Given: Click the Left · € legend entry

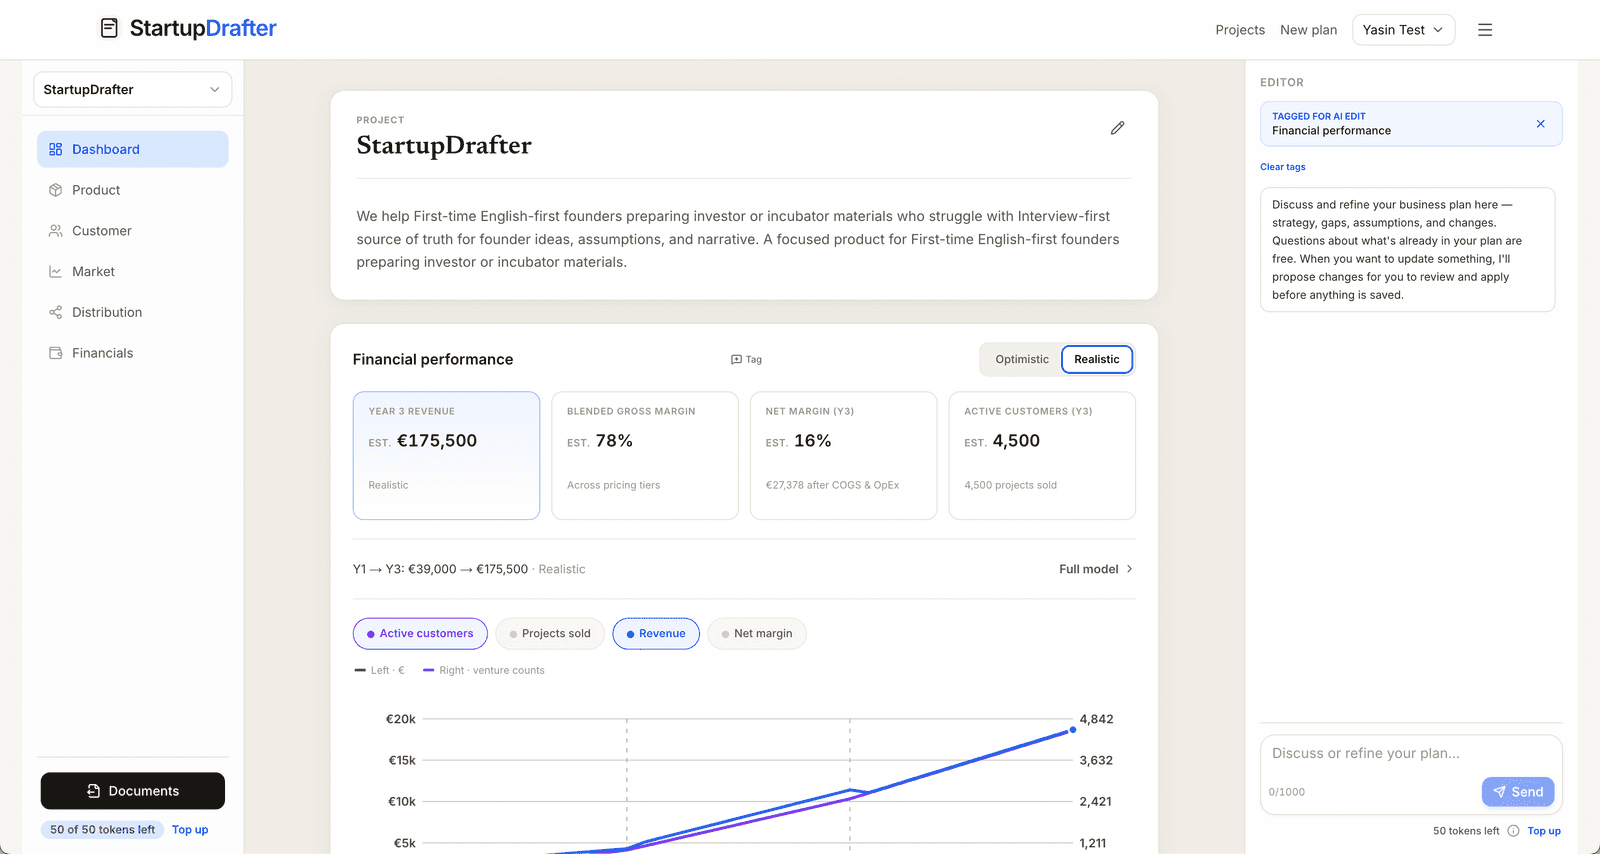Looking at the screenshot, I should pos(380,670).
